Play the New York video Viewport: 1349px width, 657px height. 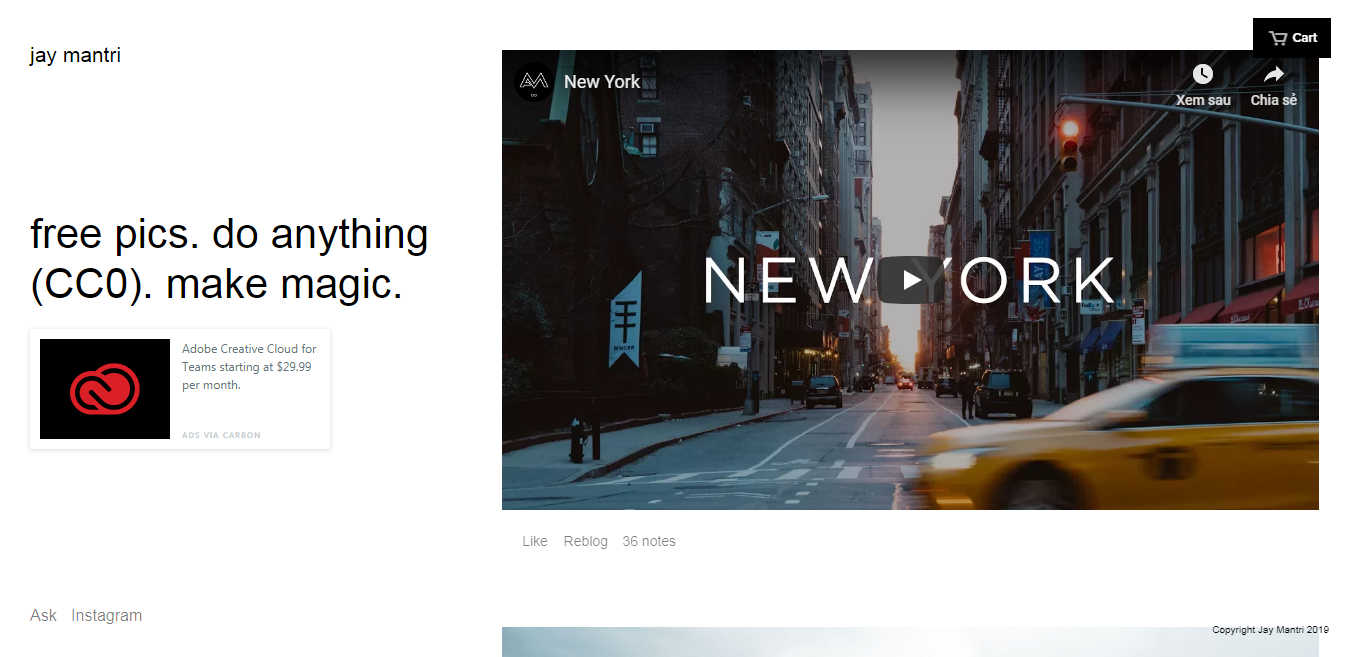pyautogui.click(x=910, y=280)
